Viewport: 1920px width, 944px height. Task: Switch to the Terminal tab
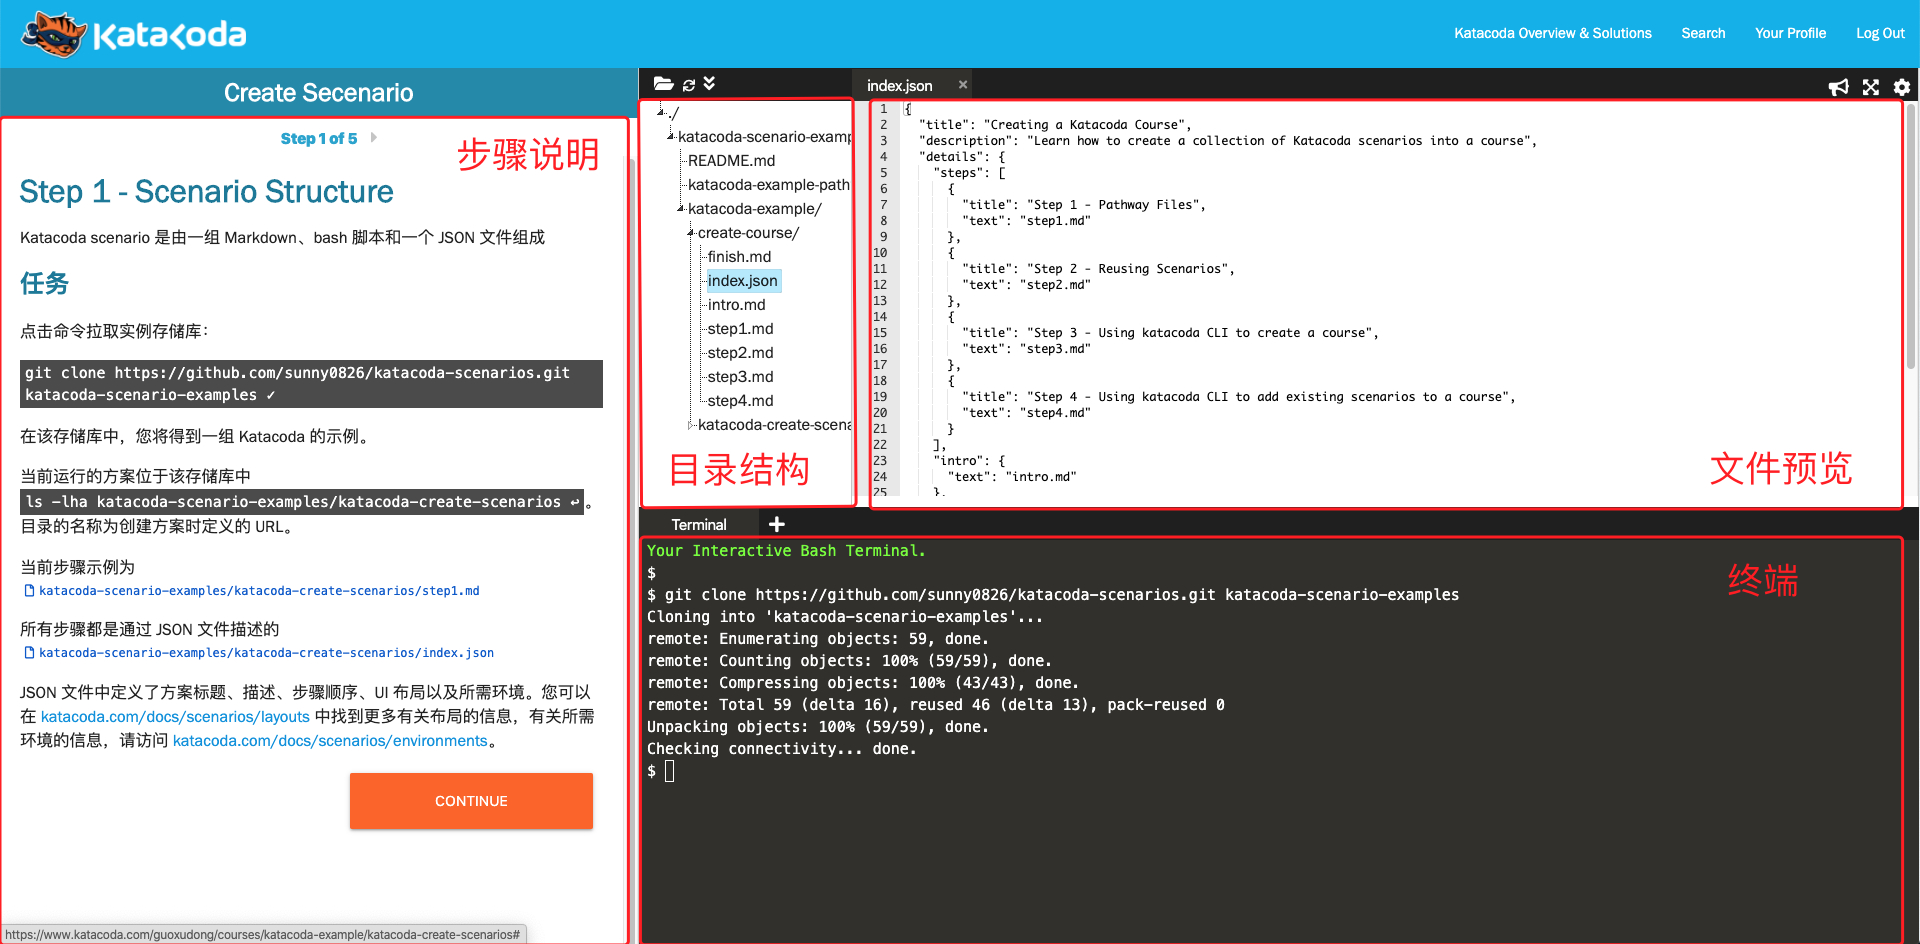click(698, 524)
